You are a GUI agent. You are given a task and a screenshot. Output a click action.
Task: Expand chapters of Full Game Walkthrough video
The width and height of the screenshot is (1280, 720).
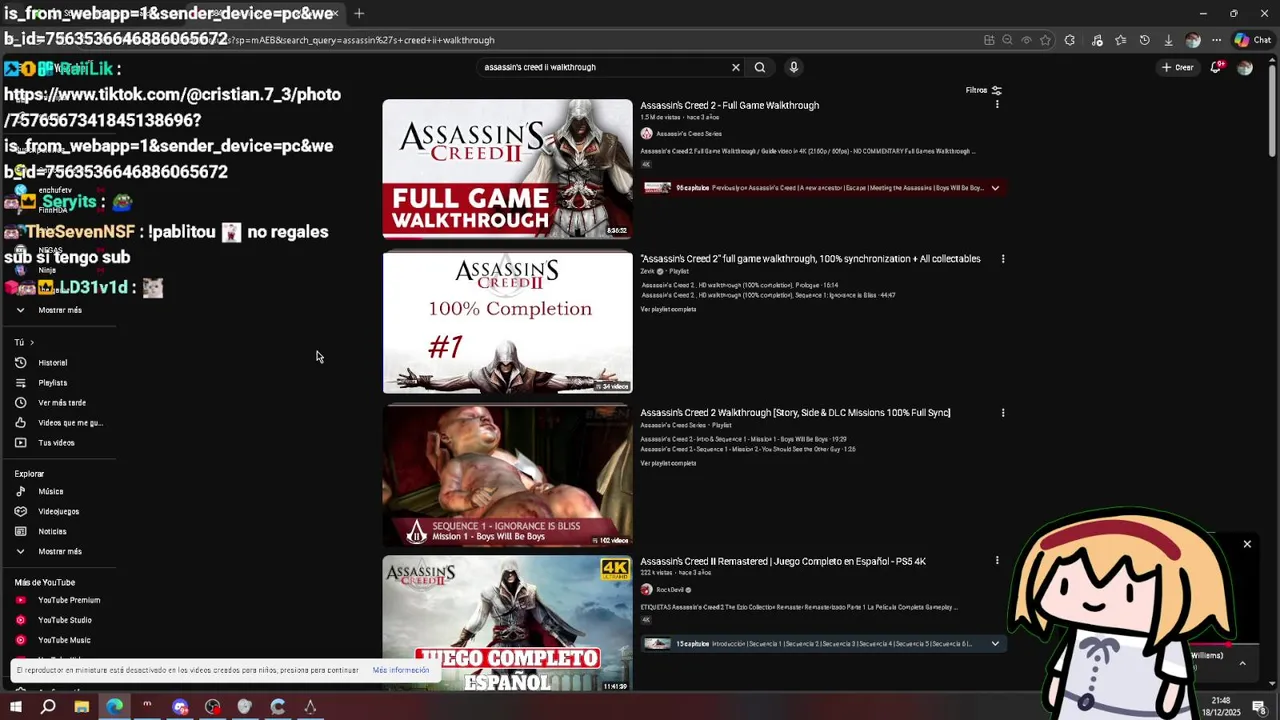[x=995, y=188]
